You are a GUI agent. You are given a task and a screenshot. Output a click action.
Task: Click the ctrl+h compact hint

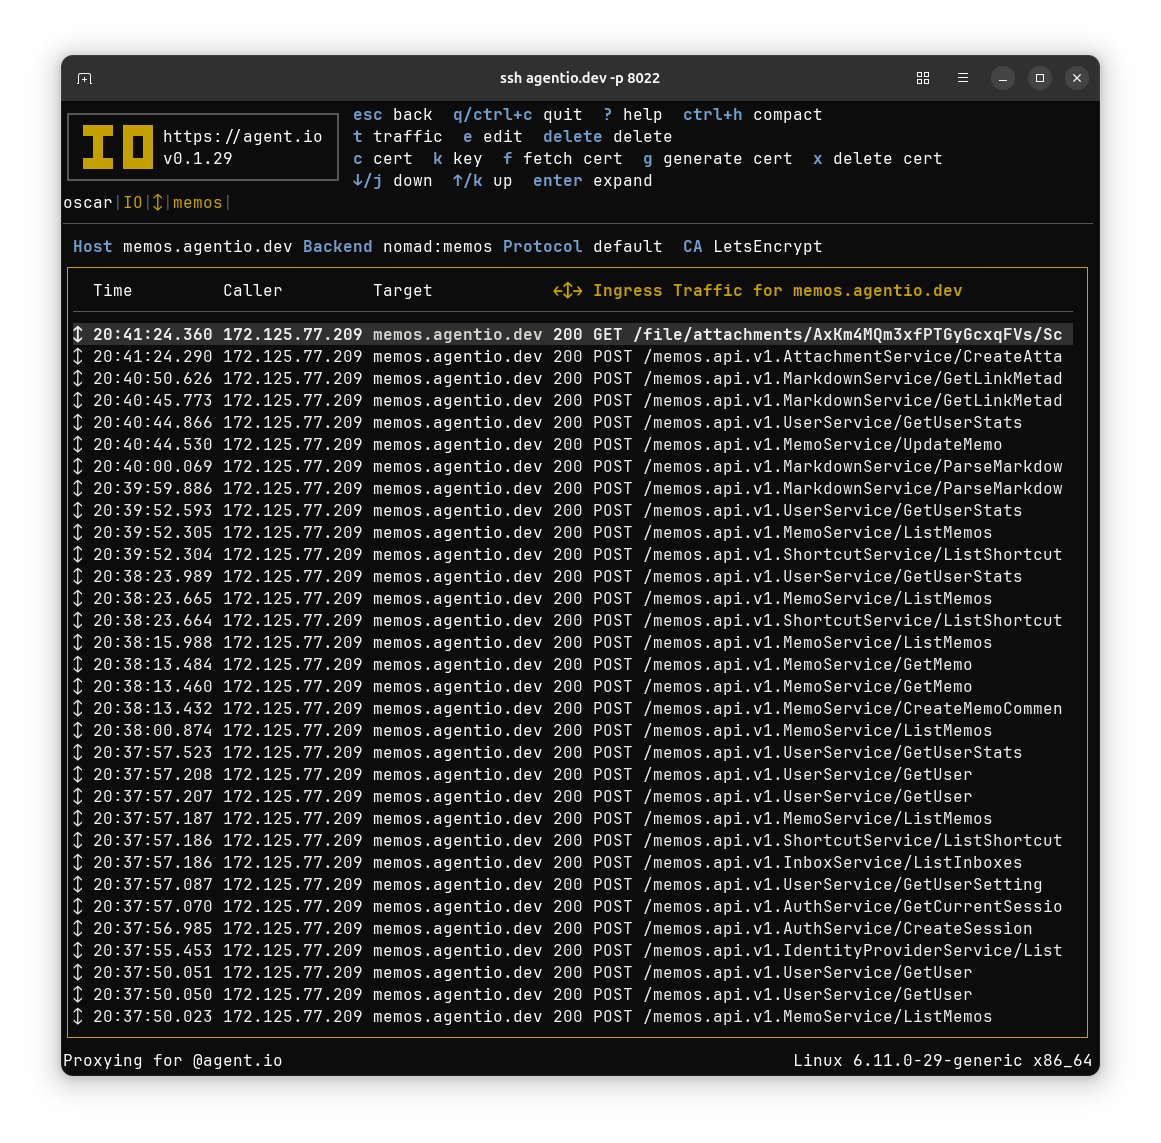752,115
